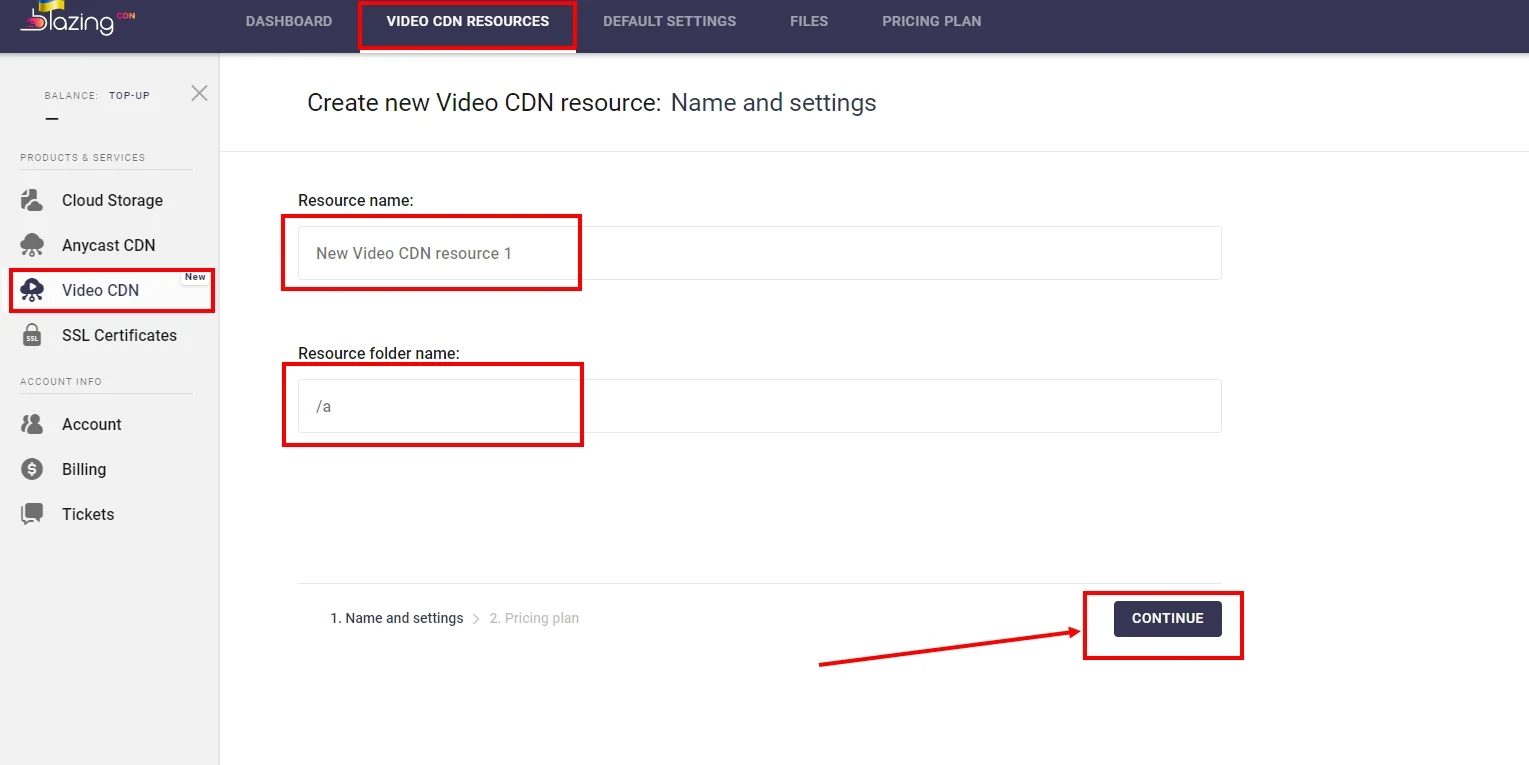The height and width of the screenshot is (765, 1529).
Task: Click the Cloud Storage sidebar icon
Action: pyautogui.click(x=32, y=200)
